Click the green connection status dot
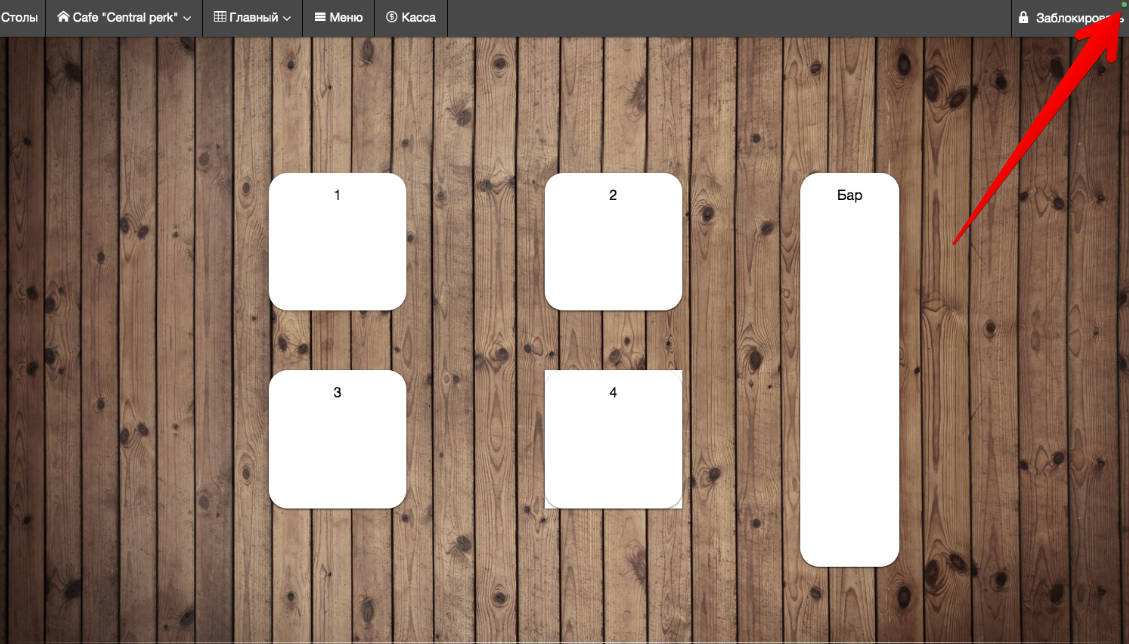This screenshot has height=644, width=1129. [x=1123, y=5]
